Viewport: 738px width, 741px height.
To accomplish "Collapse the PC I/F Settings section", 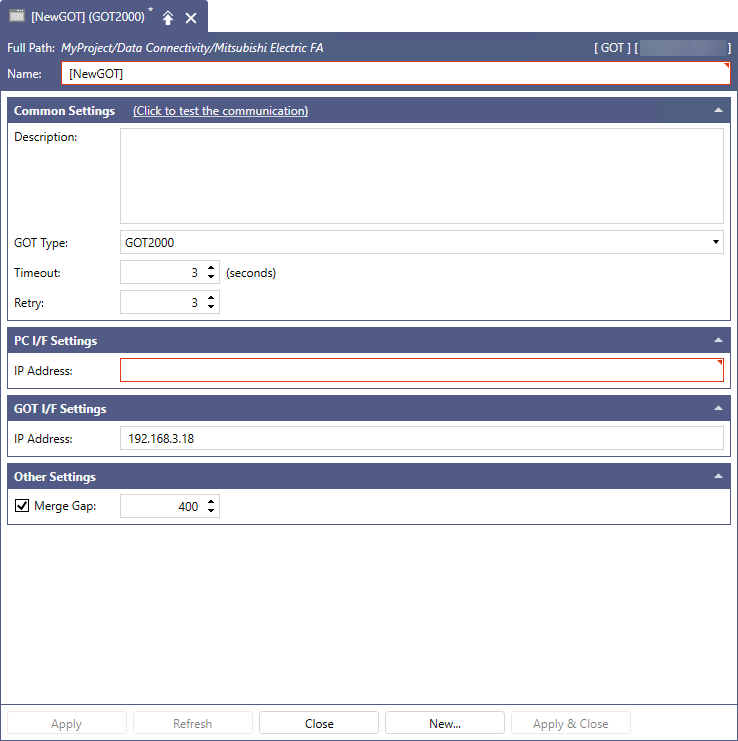I will [x=718, y=340].
